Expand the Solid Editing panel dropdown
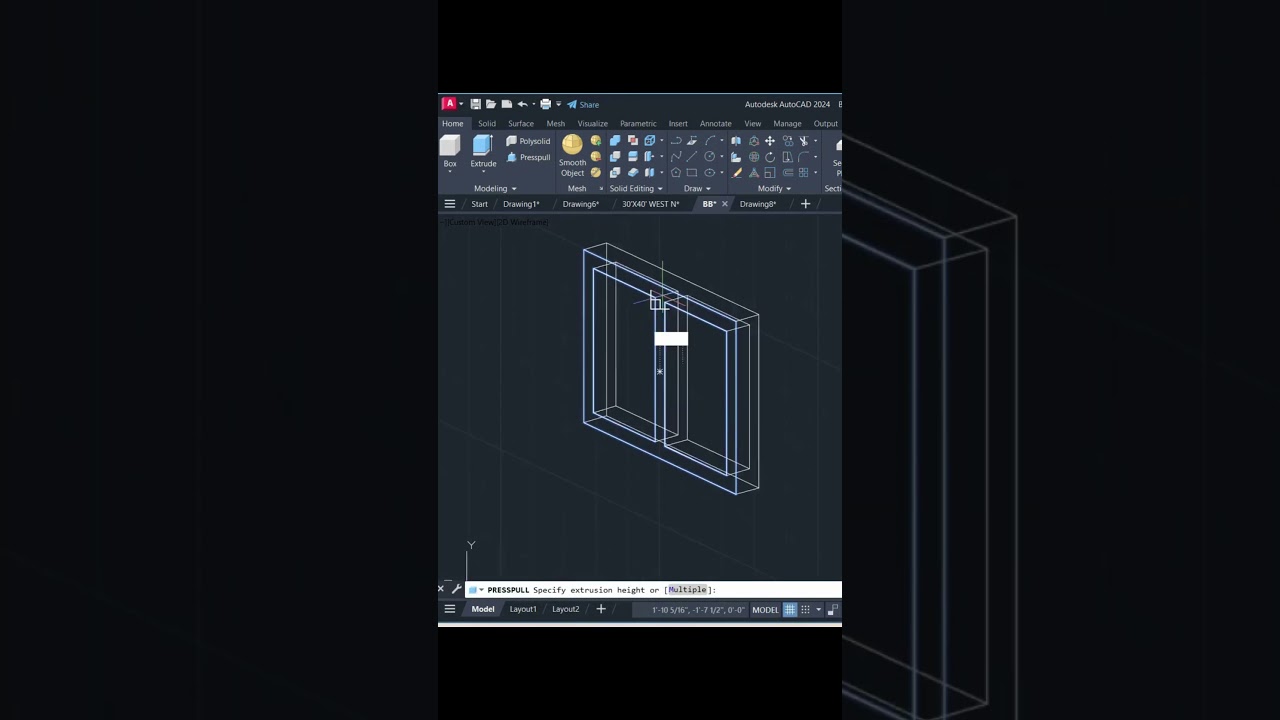 coord(660,188)
